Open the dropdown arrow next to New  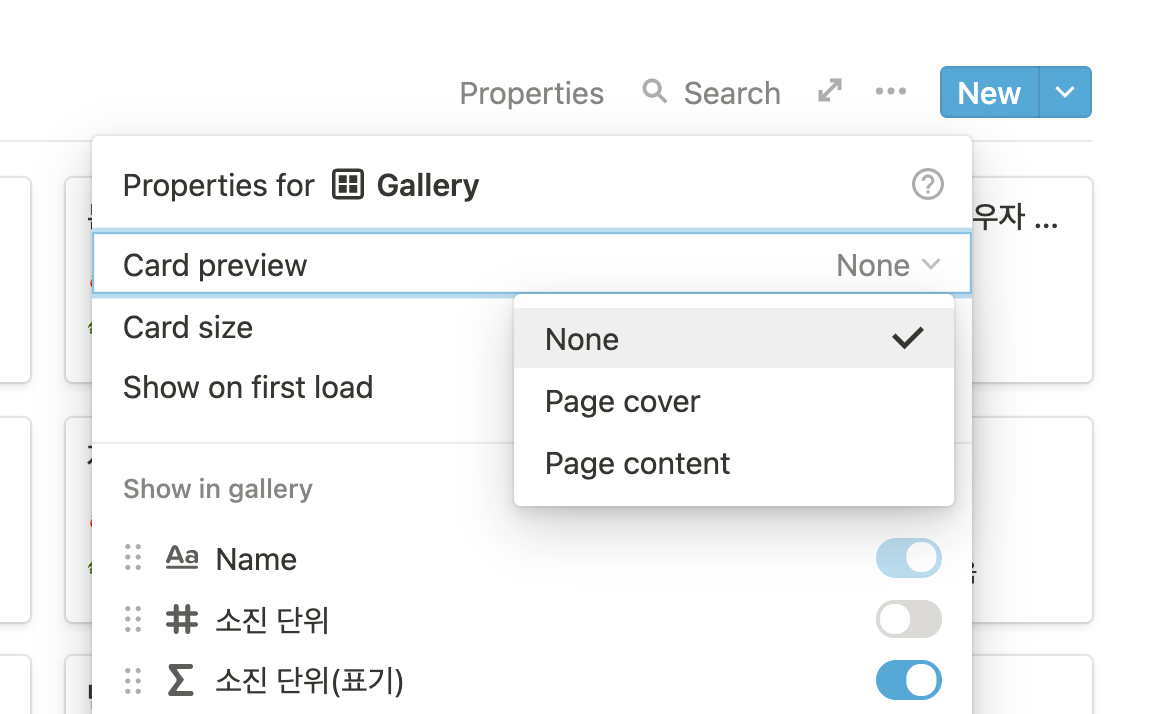1065,92
